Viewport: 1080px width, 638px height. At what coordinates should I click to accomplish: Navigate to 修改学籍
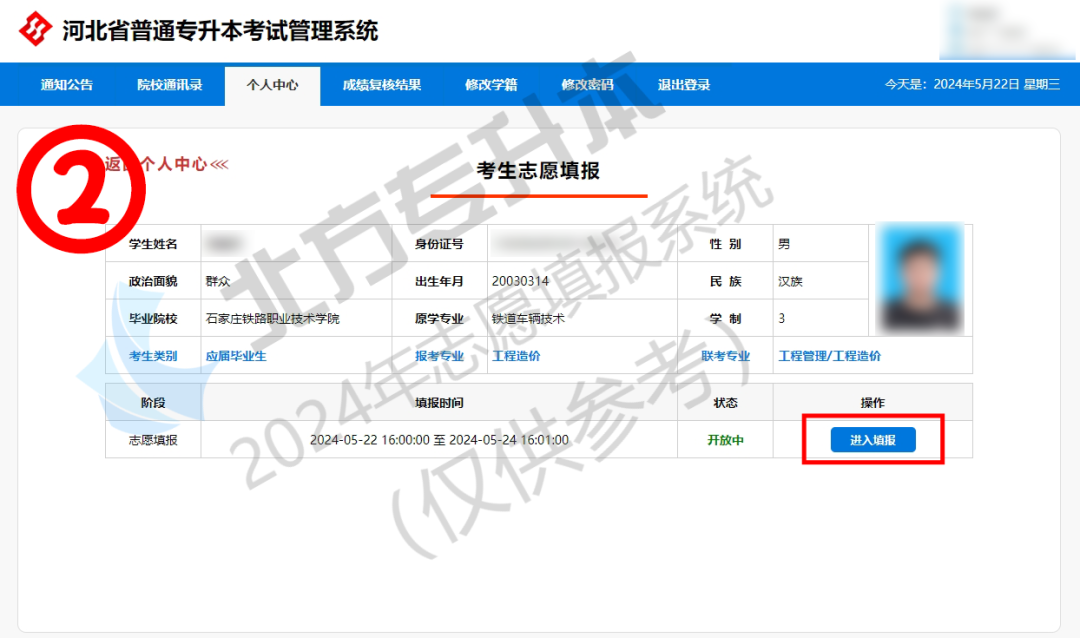(x=491, y=85)
